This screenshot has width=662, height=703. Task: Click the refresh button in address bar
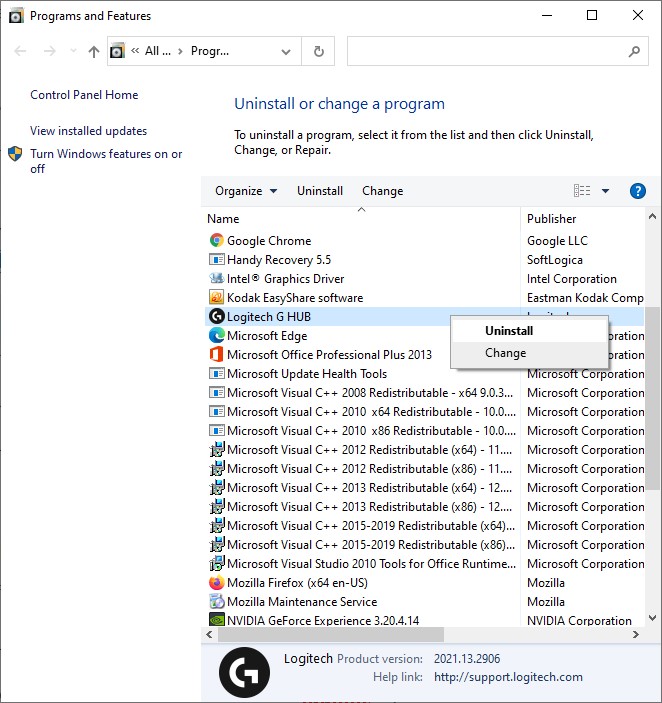point(318,51)
